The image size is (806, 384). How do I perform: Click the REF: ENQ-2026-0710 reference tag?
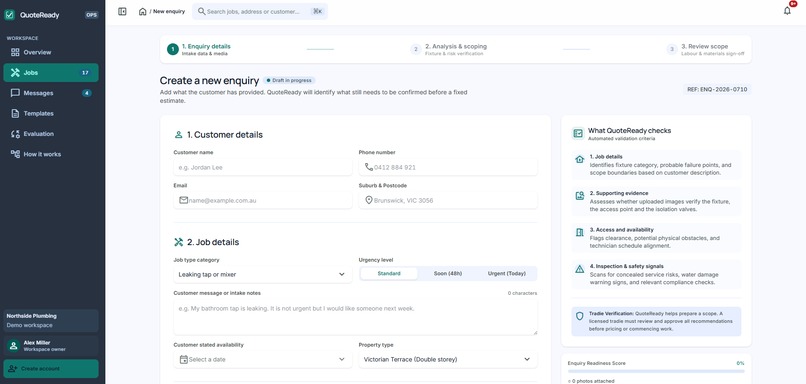coord(717,89)
